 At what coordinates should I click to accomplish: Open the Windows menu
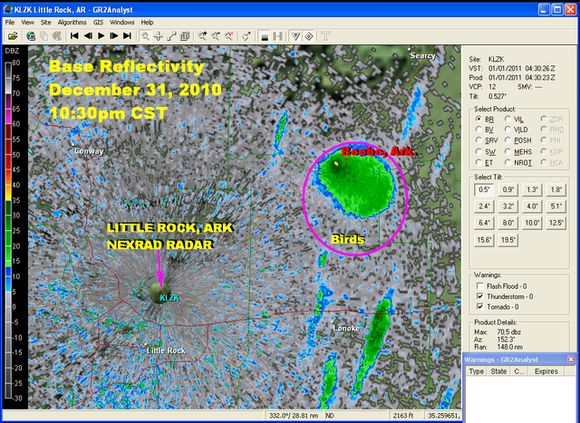click(122, 22)
